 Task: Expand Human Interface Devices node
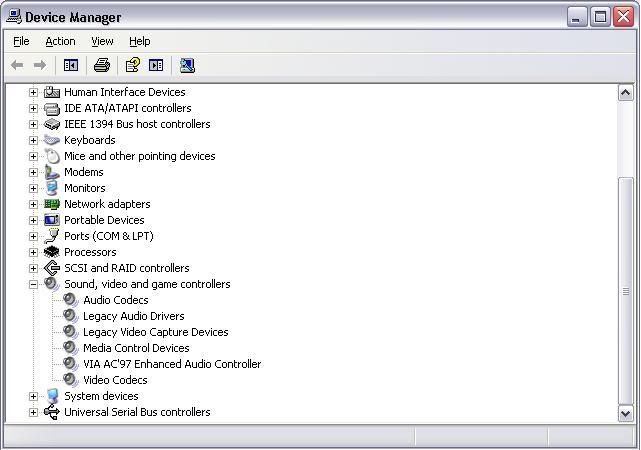click(33, 92)
